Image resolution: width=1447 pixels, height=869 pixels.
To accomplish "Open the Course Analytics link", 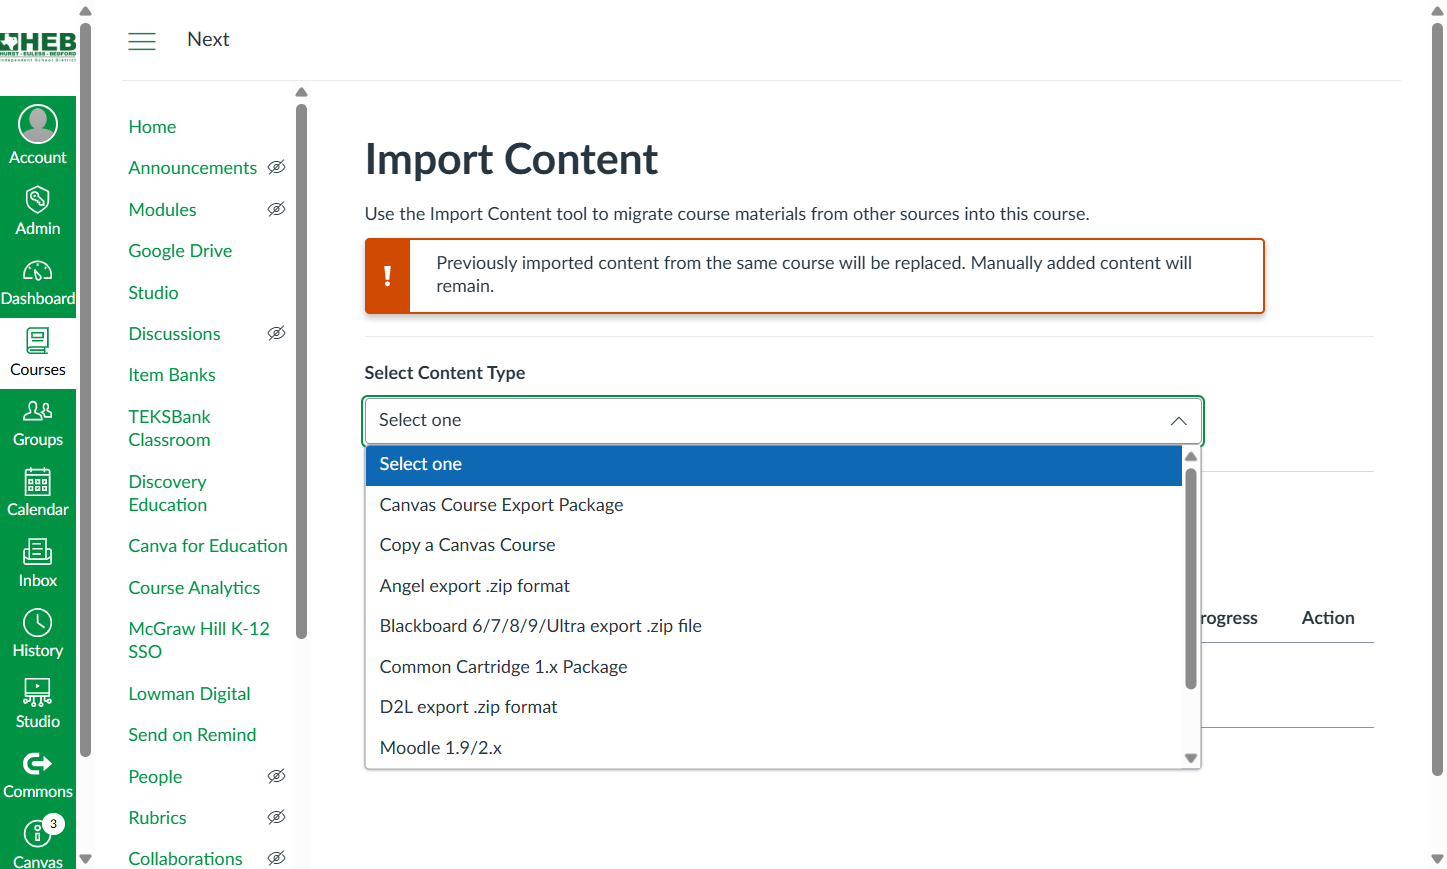I will click(x=194, y=588).
